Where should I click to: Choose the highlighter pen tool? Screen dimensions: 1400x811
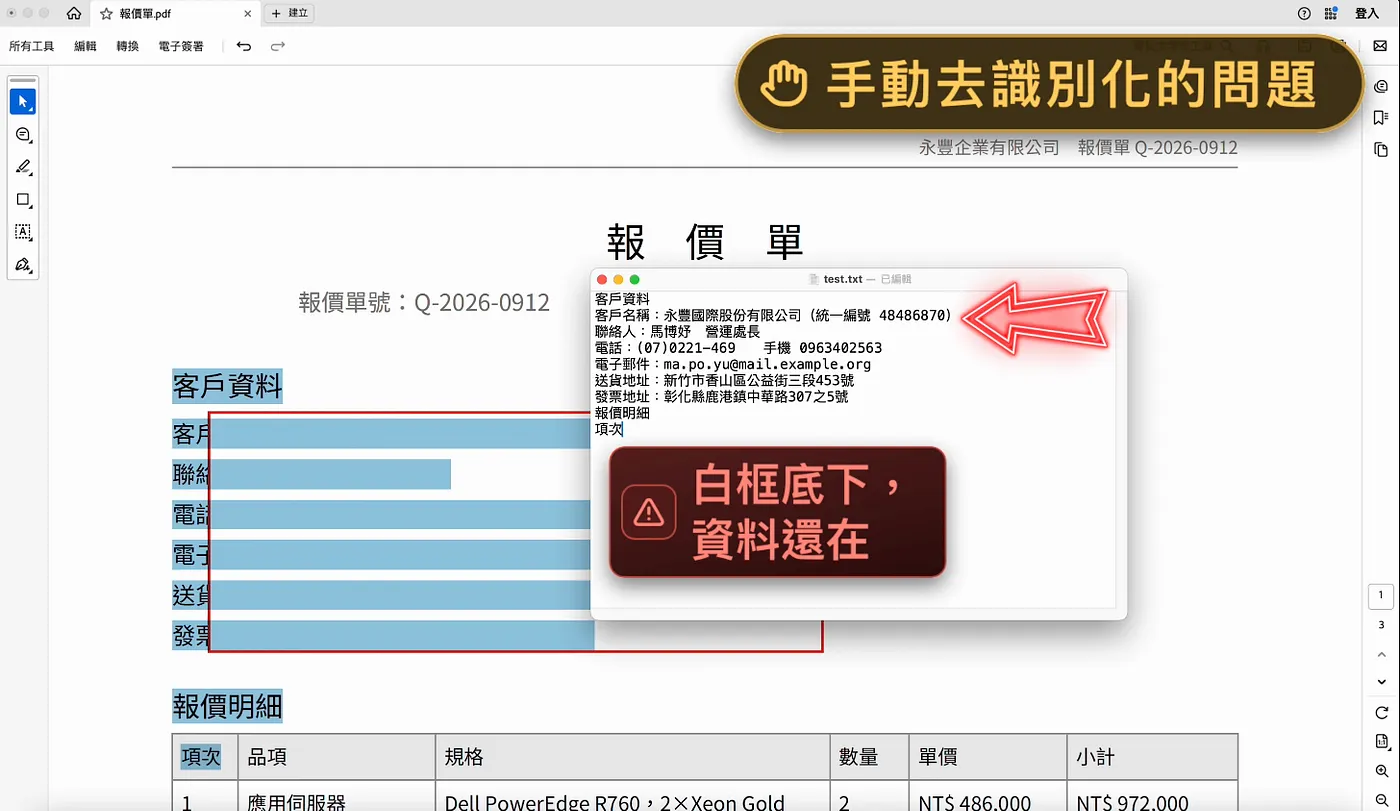[x=23, y=167]
